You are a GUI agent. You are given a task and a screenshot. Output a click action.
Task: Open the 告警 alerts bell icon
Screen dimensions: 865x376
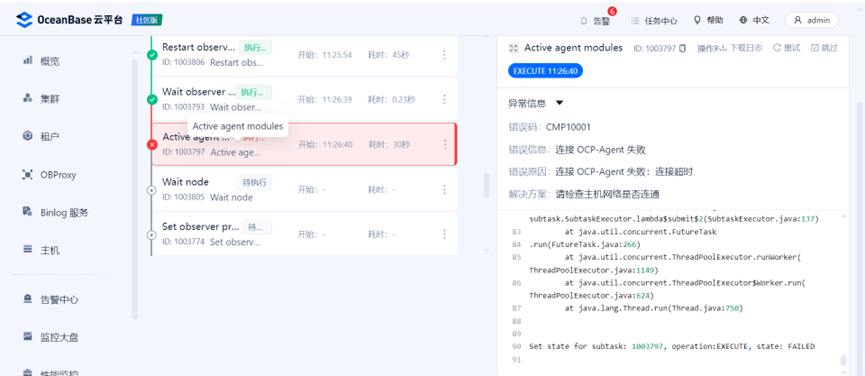click(x=584, y=20)
